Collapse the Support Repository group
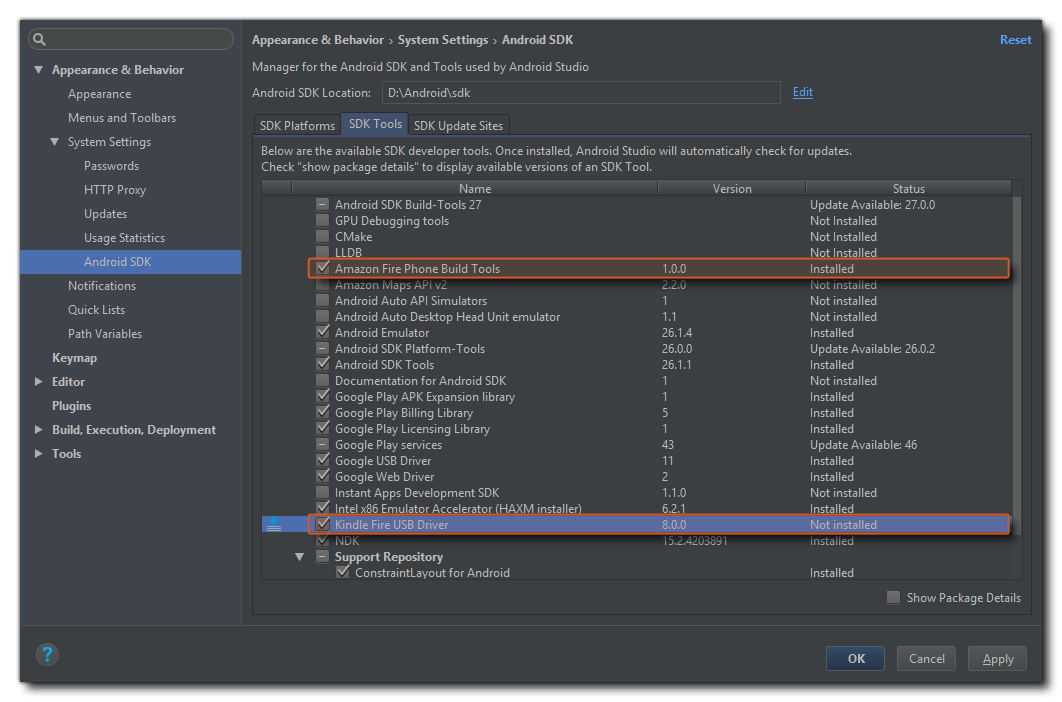Viewport: 1062px width, 702px height. (x=300, y=557)
